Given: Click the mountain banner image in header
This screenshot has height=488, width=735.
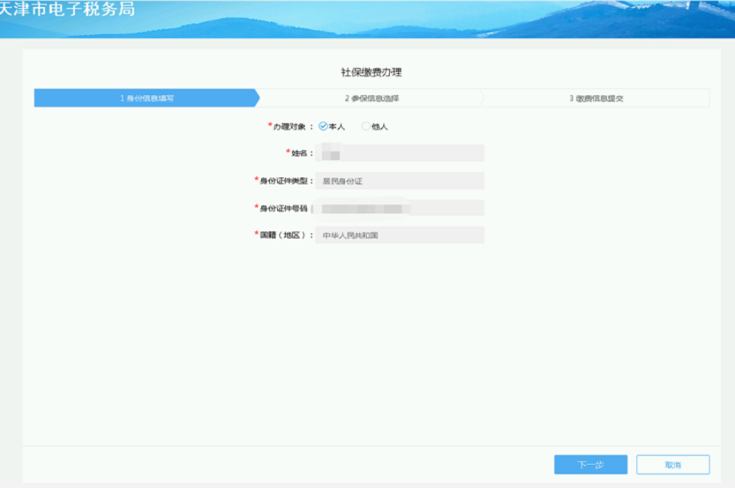Looking at the screenshot, I should (x=450, y=18).
